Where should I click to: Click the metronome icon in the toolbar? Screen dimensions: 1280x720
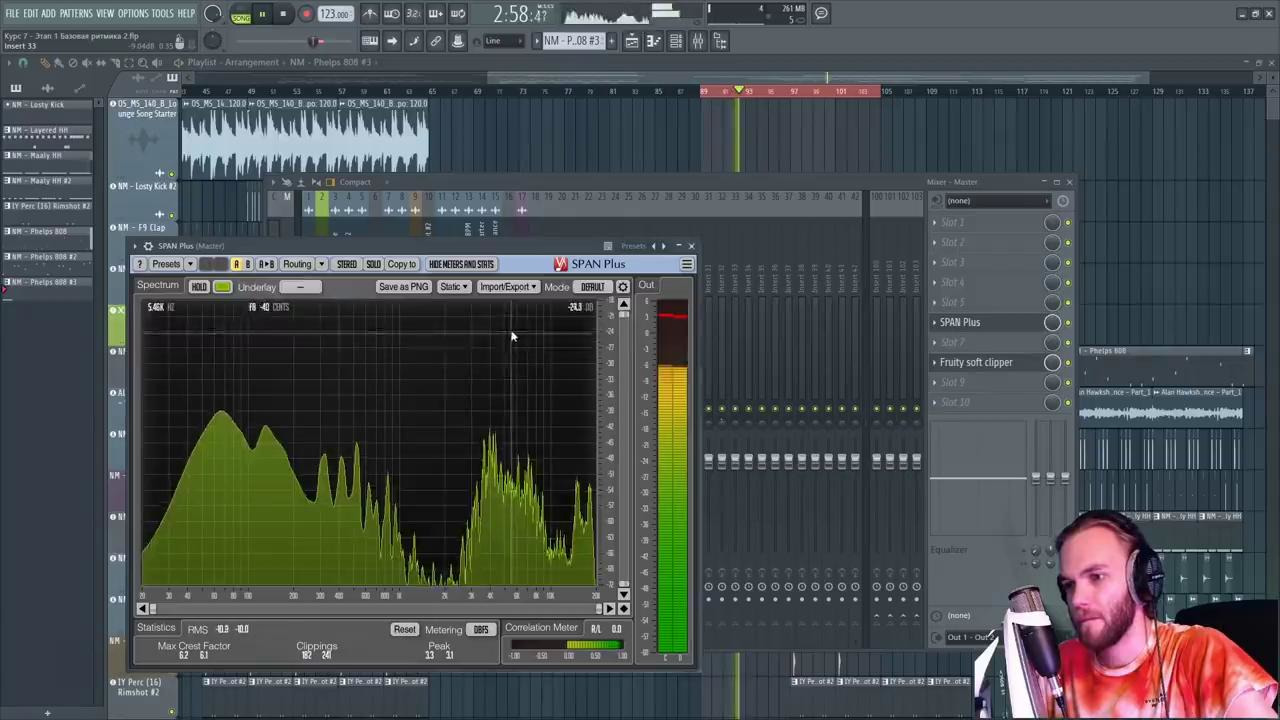[x=370, y=14]
